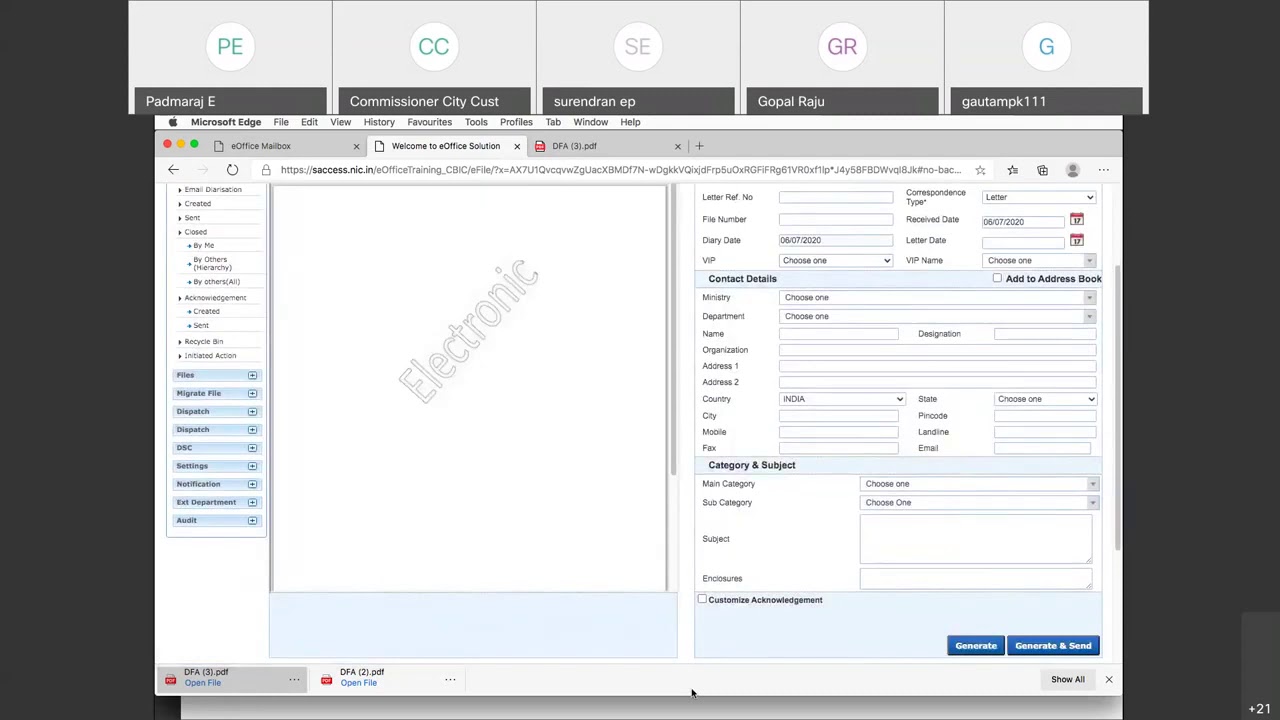Expand the Settings section plus icon

point(252,466)
